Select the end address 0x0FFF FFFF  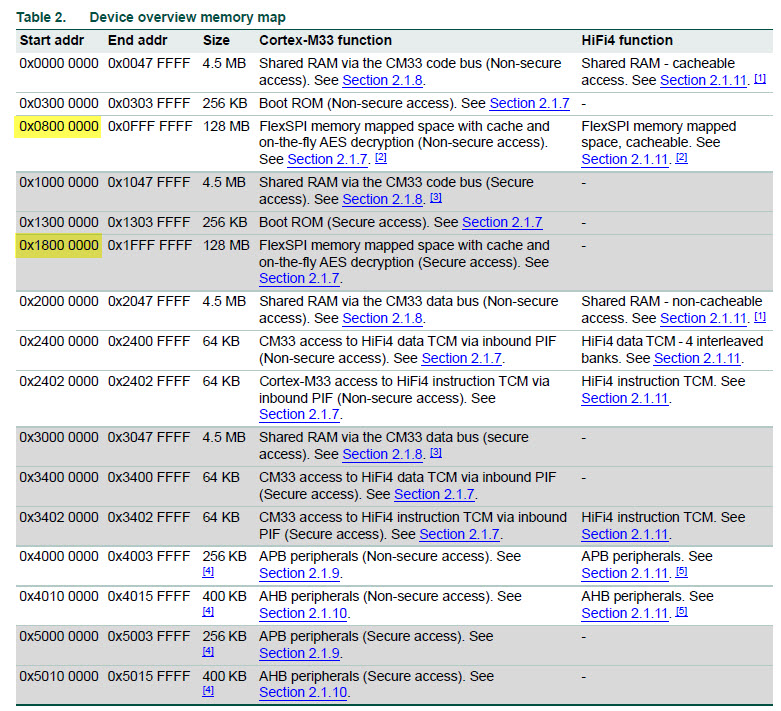coord(149,127)
